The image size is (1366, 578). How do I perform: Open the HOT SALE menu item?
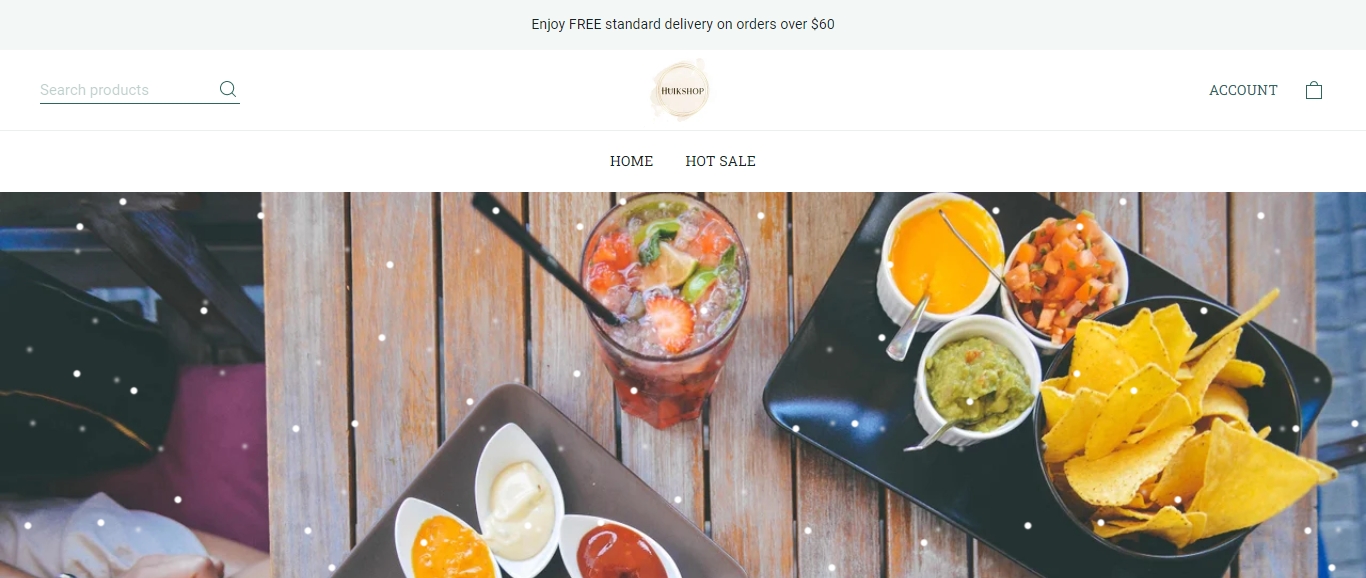(720, 161)
